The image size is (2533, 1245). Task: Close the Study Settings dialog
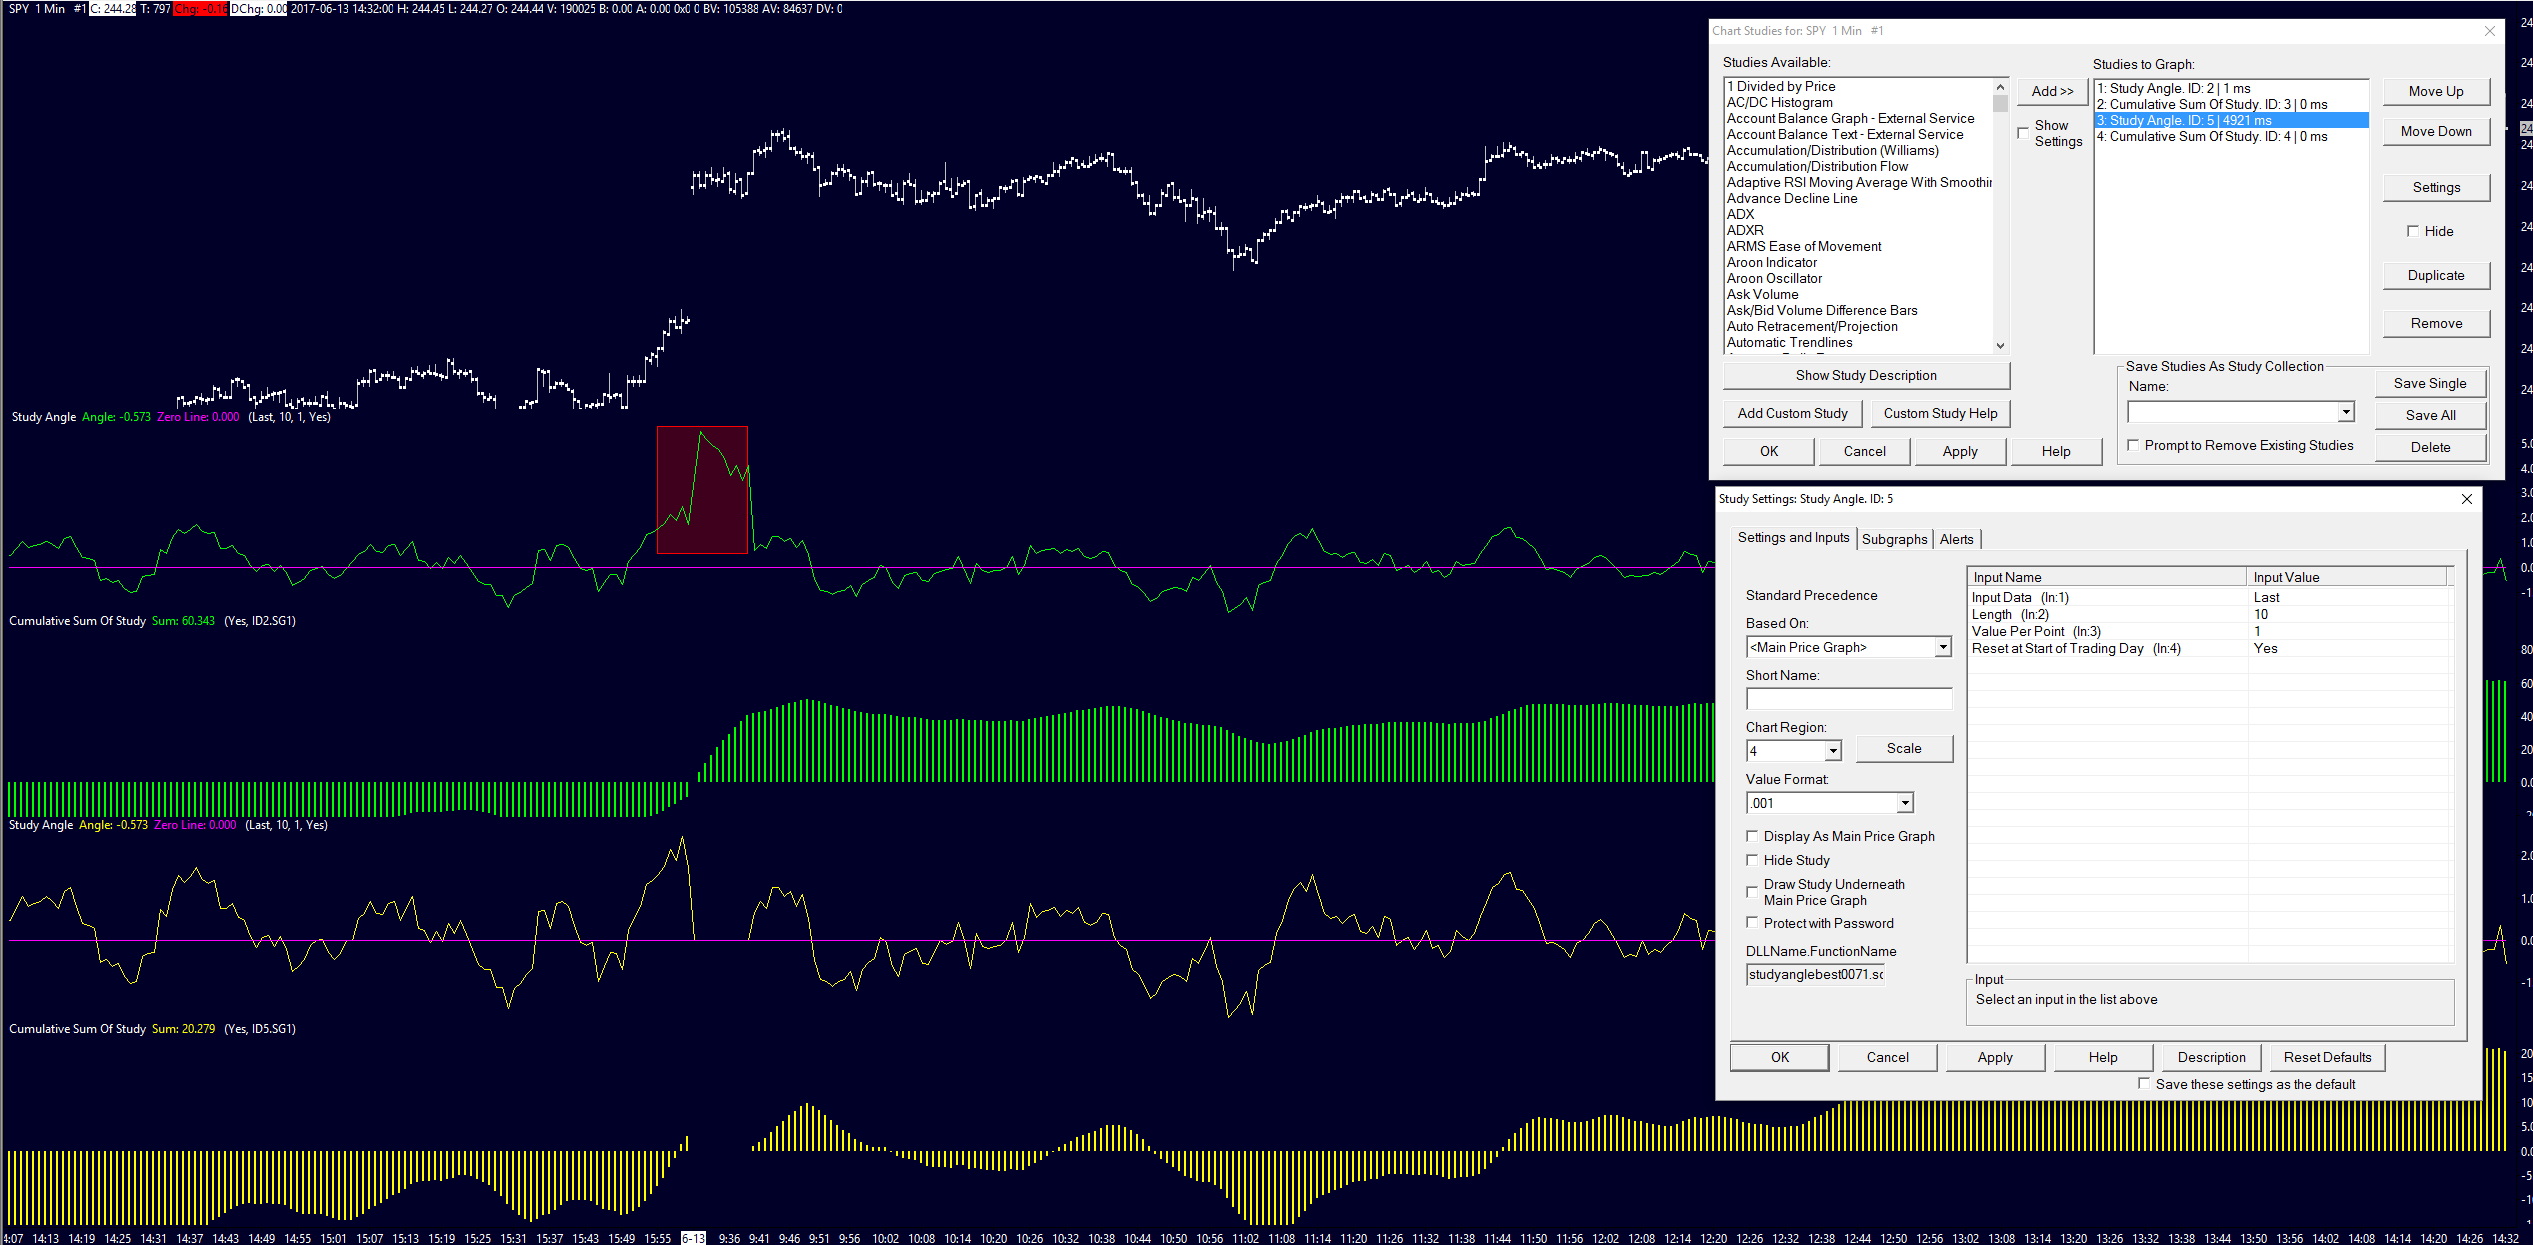pos(2466,499)
